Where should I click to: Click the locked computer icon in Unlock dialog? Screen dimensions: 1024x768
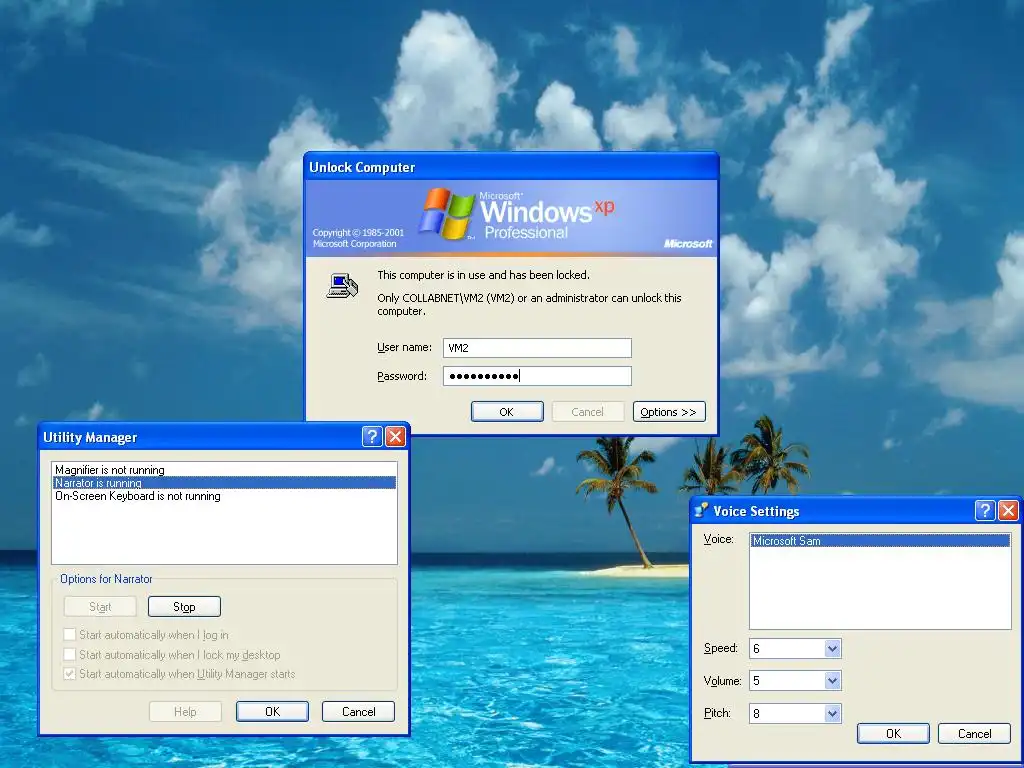point(342,285)
